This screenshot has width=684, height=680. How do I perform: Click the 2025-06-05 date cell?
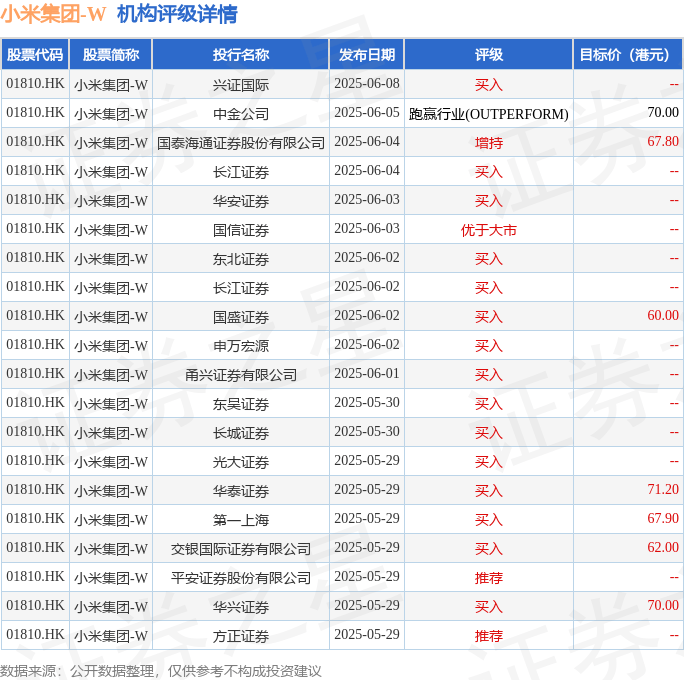coord(367,113)
